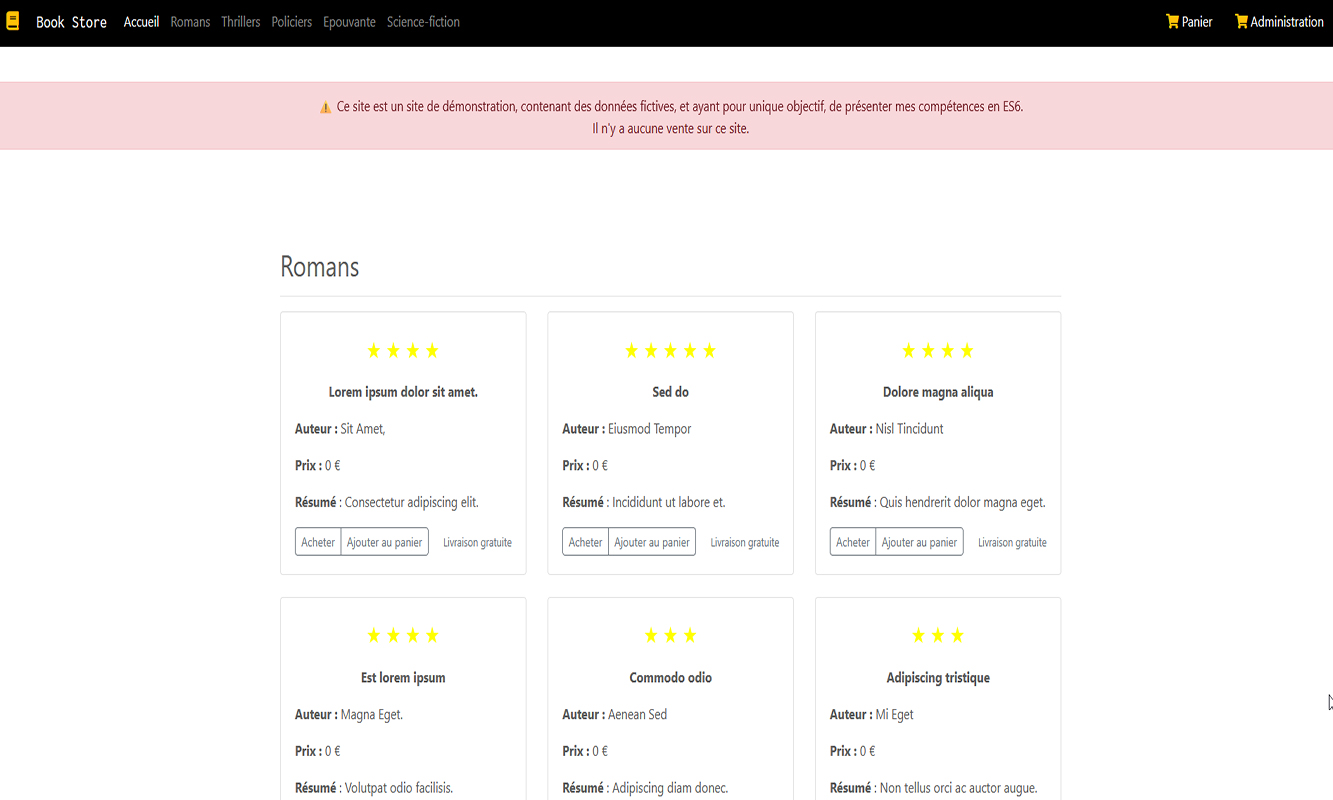Click the yellow Book Store logo icon
Screen dimensions: 1333x800
point(13,21)
